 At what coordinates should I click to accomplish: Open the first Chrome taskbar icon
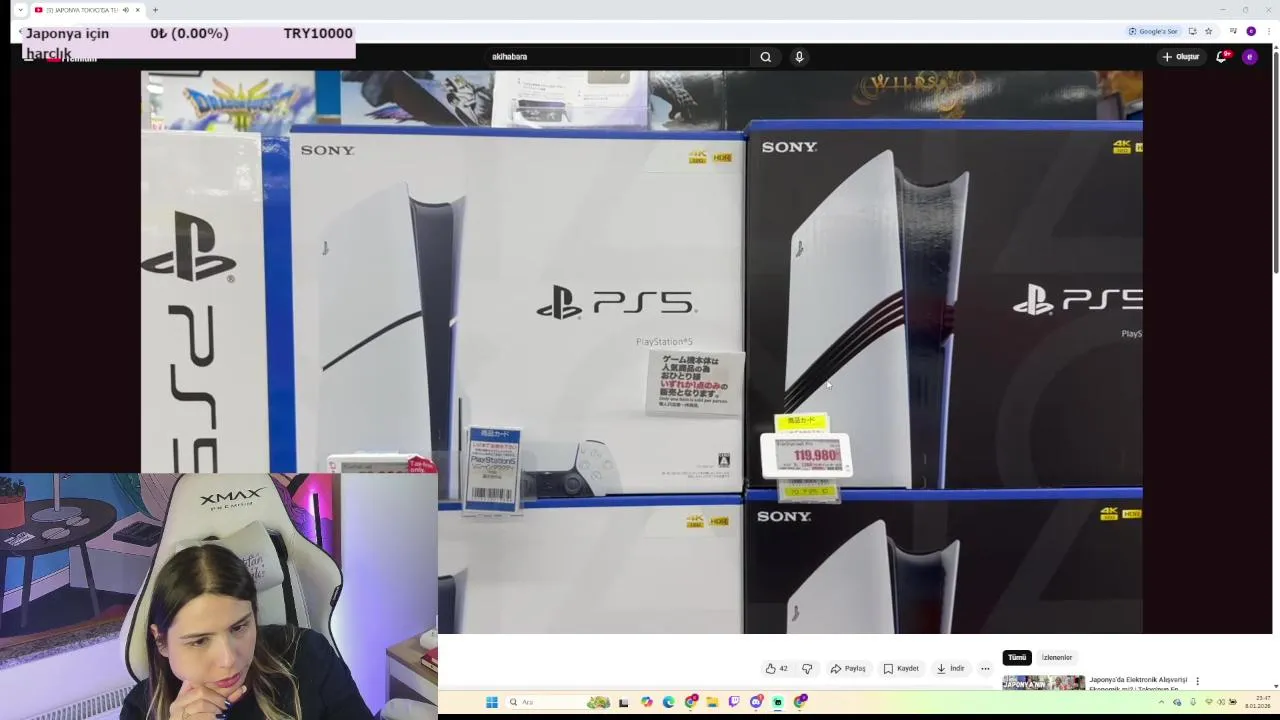(690, 702)
